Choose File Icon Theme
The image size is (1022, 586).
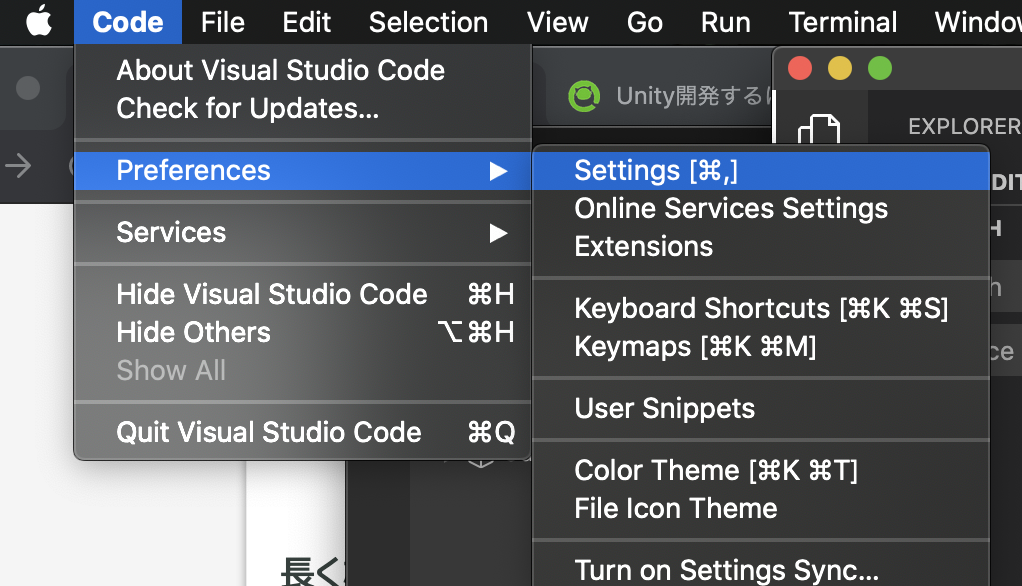(x=761, y=508)
